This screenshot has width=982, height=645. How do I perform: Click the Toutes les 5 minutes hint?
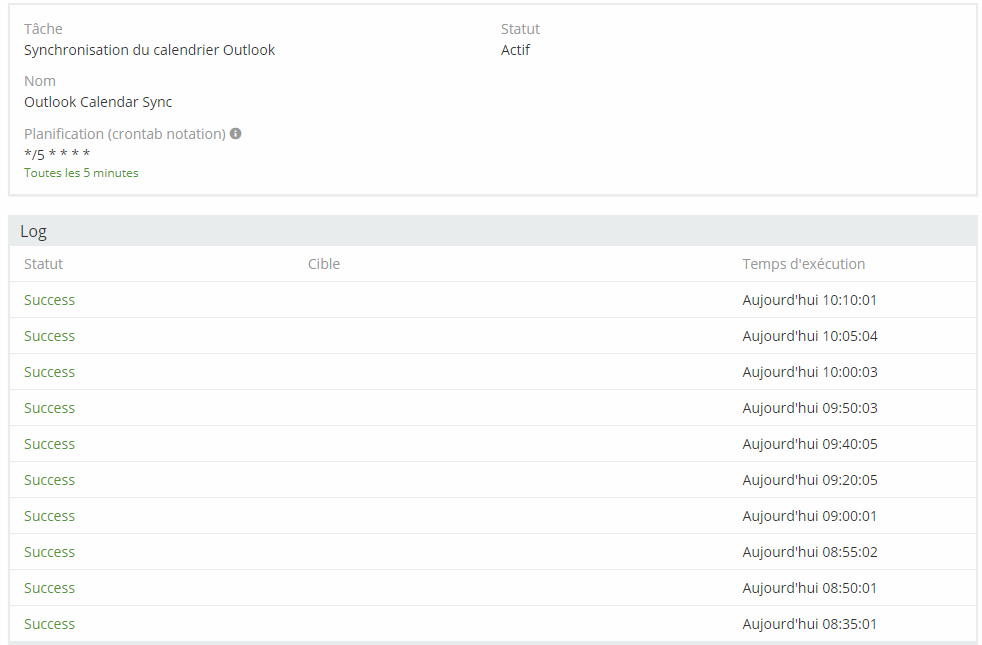click(x=81, y=173)
